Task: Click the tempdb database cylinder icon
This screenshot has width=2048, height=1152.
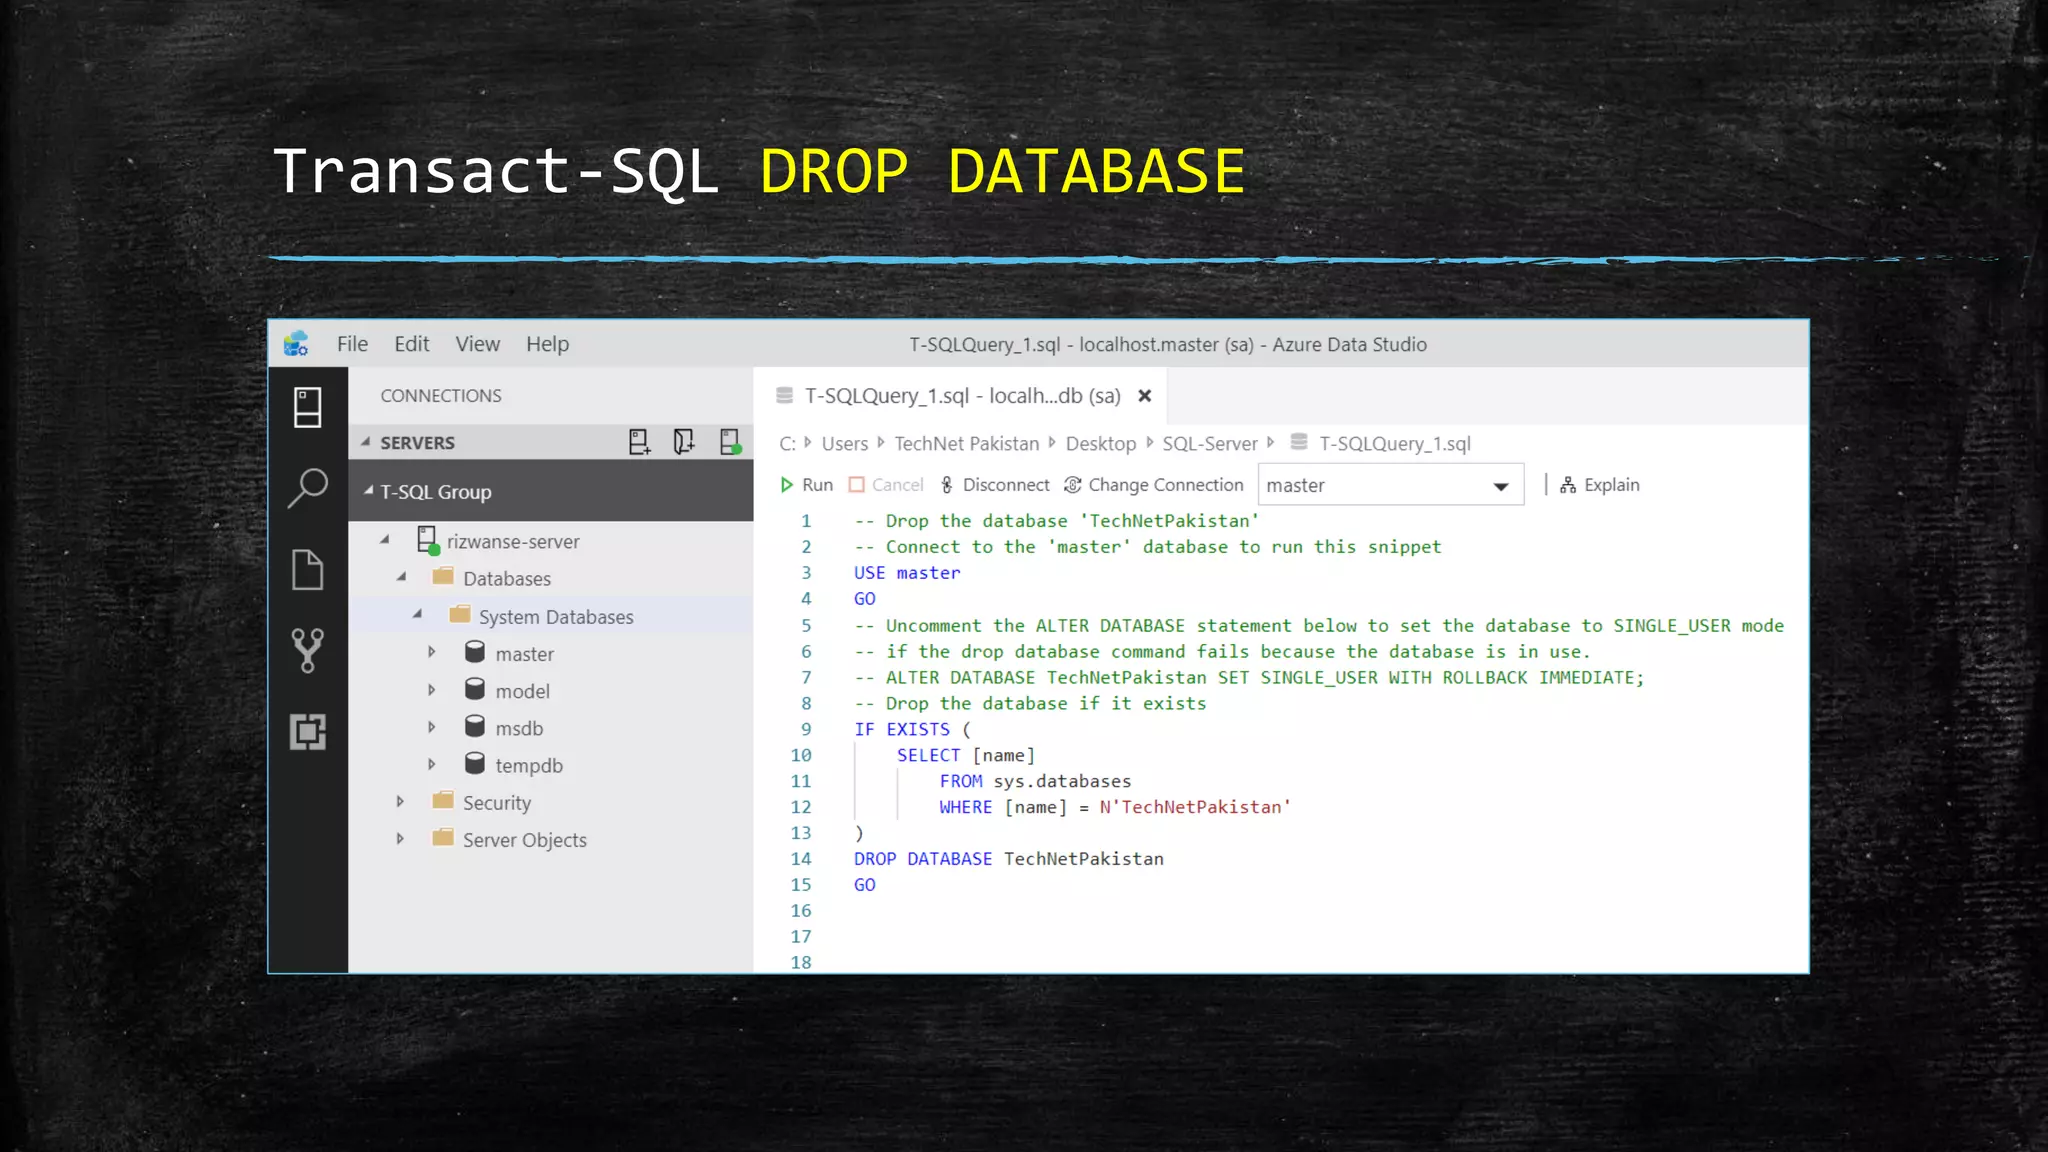Action: (x=475, y=764)
